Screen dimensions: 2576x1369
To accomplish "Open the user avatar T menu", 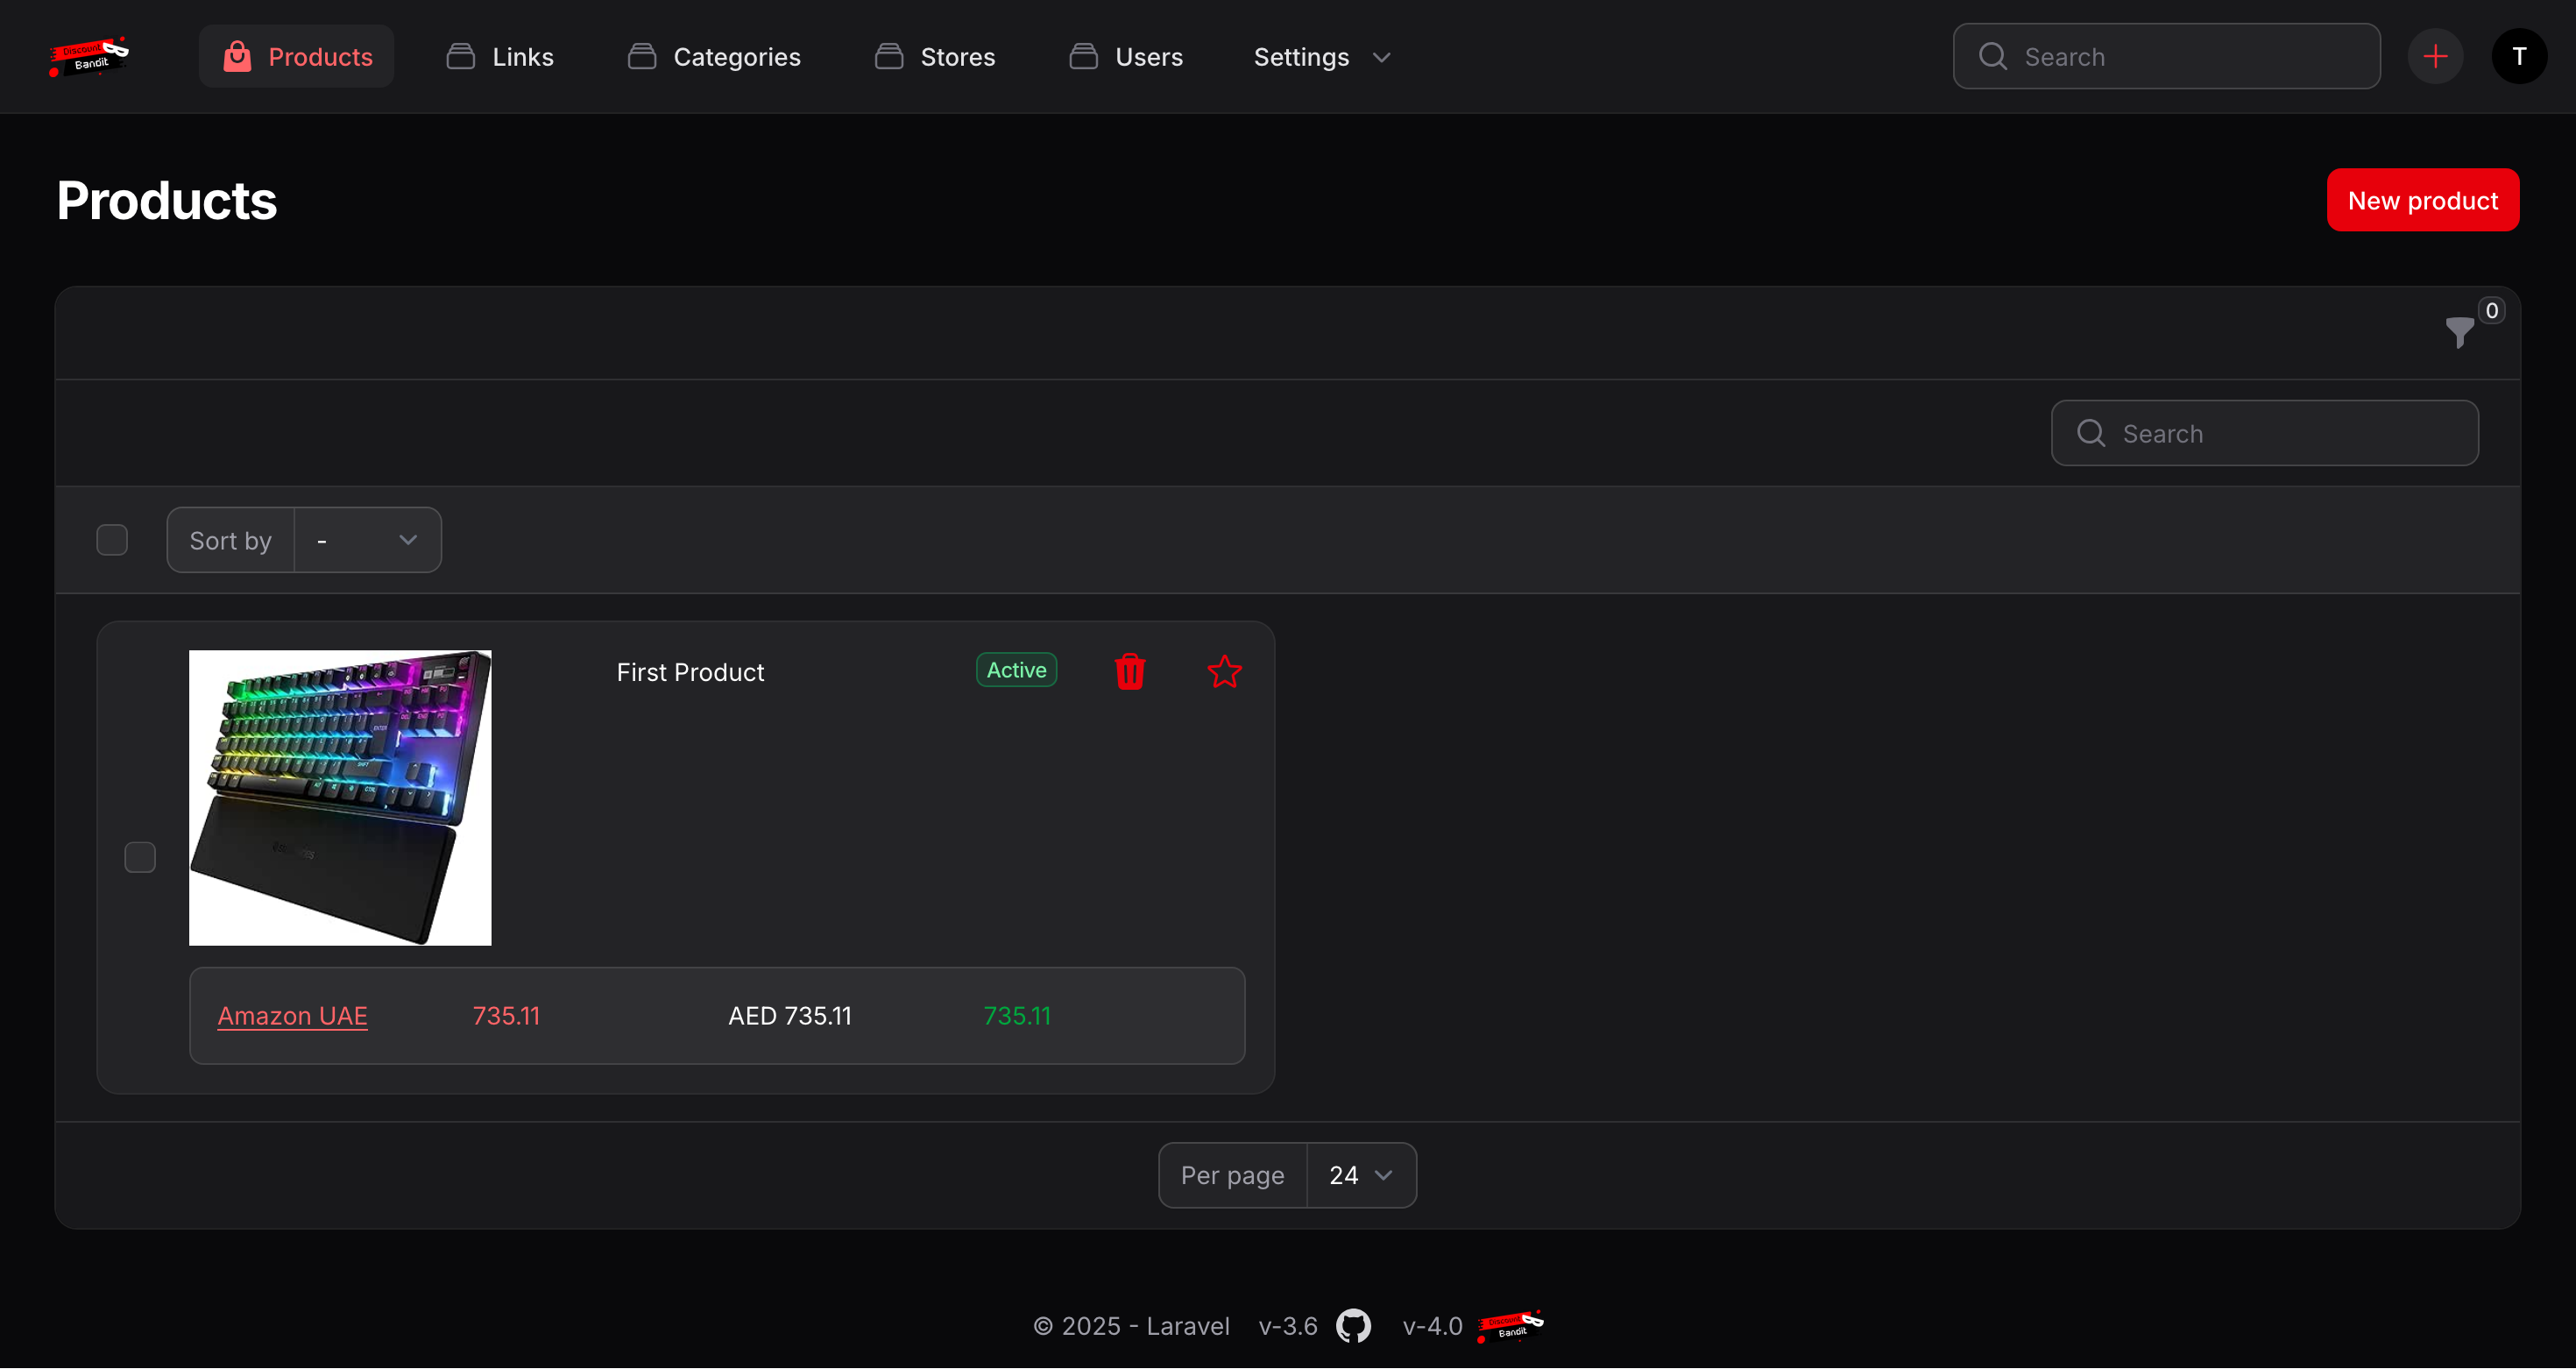I will (x=2518, y=56).
